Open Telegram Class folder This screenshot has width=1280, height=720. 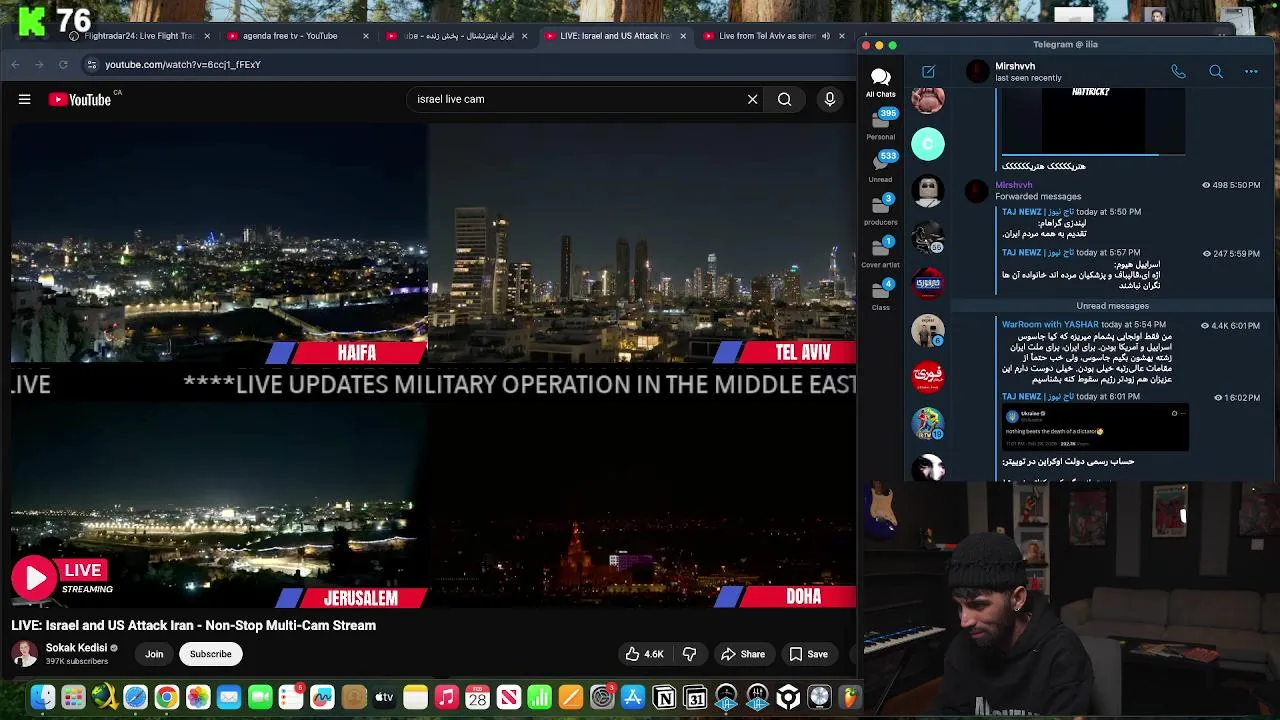pyautogui.click(x=881, y=295)
